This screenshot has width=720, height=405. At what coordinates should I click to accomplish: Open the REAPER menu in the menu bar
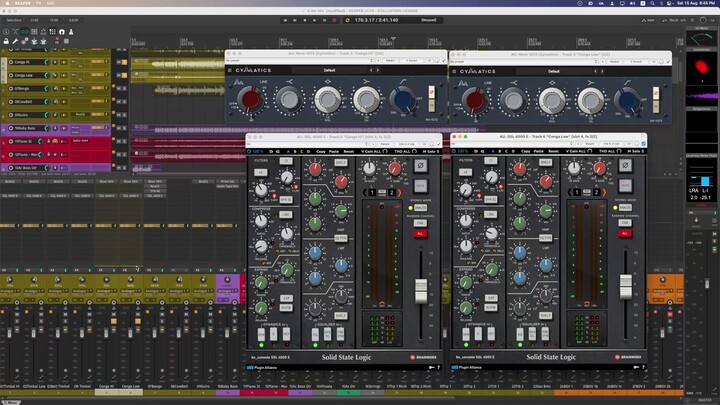tap(22, 3)
